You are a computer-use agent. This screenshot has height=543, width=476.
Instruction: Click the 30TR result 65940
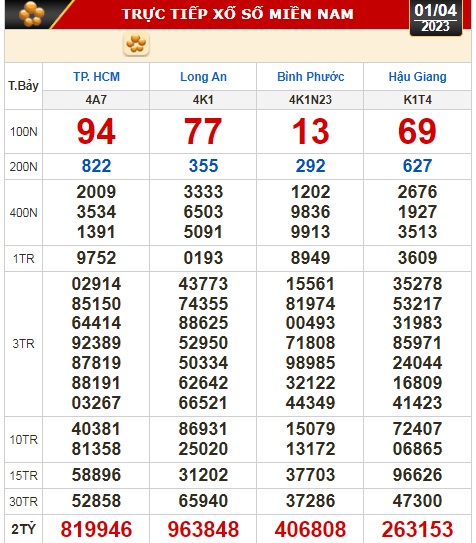coord(203,501)
